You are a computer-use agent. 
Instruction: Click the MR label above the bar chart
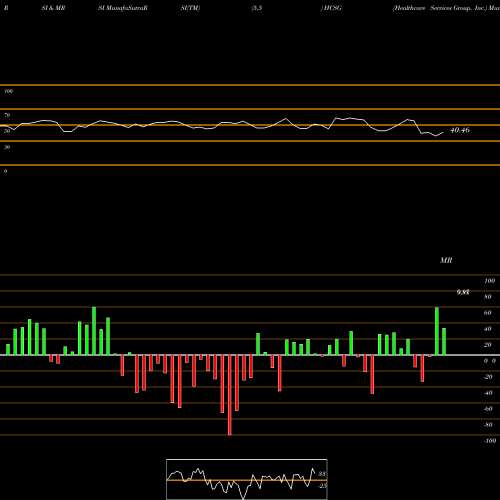446,260
